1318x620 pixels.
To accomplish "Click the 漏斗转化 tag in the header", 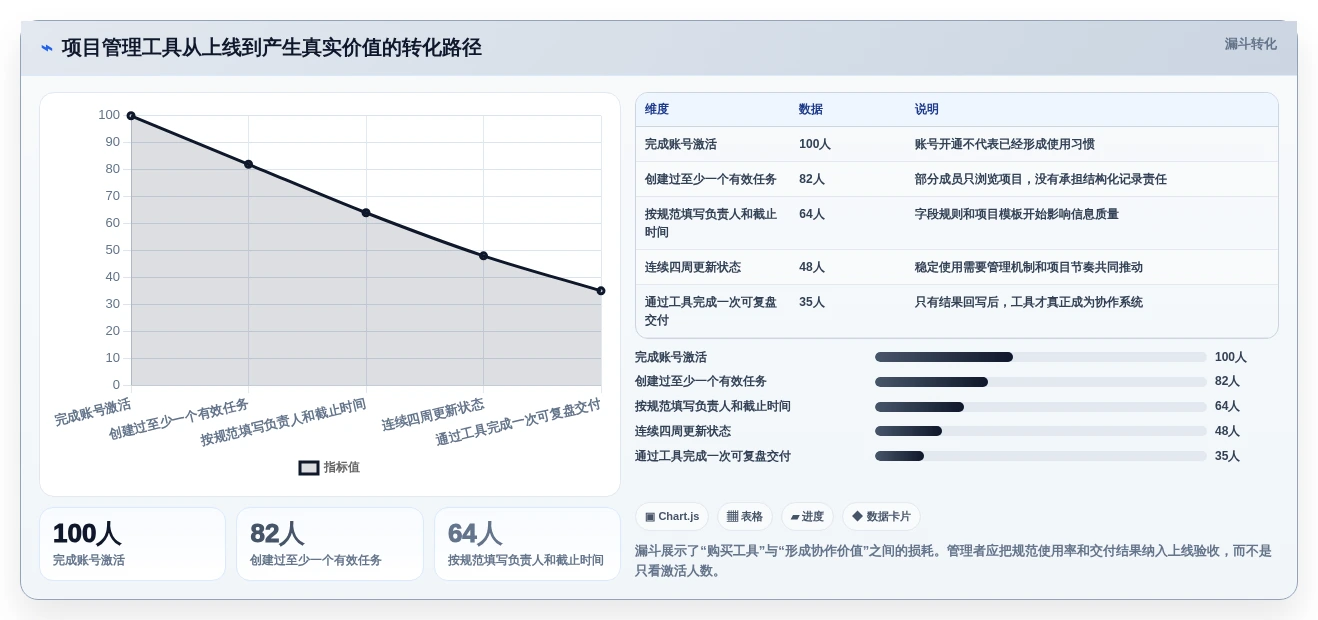I will (1250, 44).
